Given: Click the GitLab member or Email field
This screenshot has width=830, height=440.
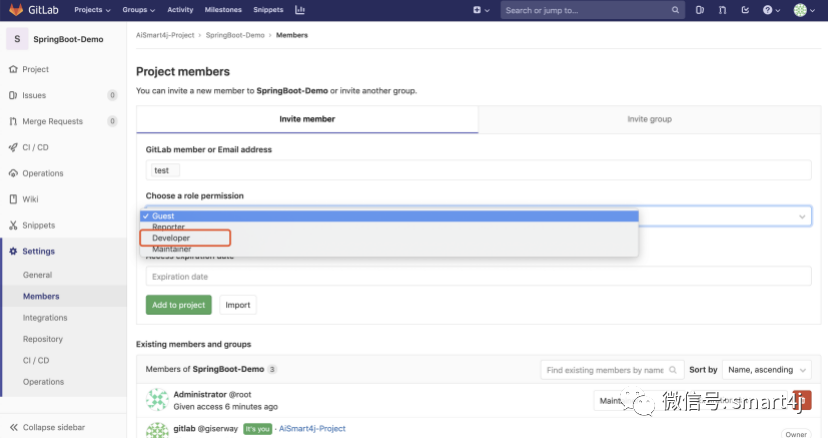Looking at the screenshot, I should [x=479, y=170].
